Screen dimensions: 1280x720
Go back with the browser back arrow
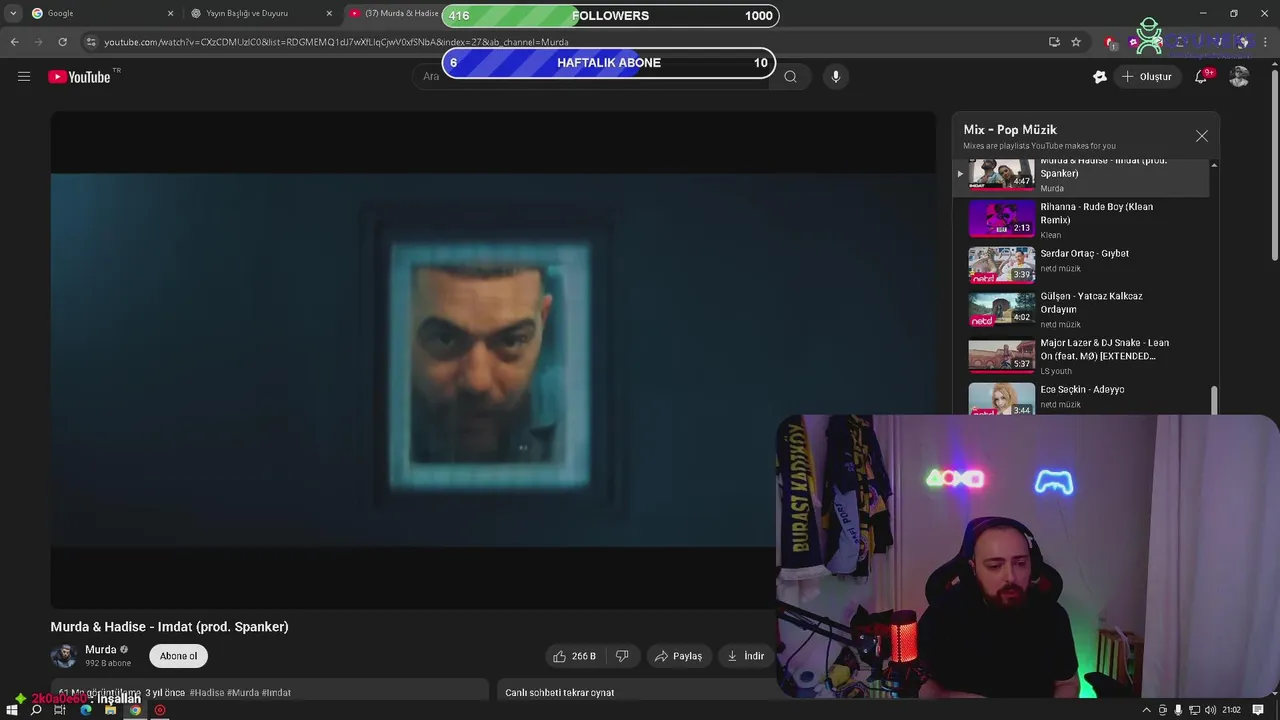coord(14,42)
